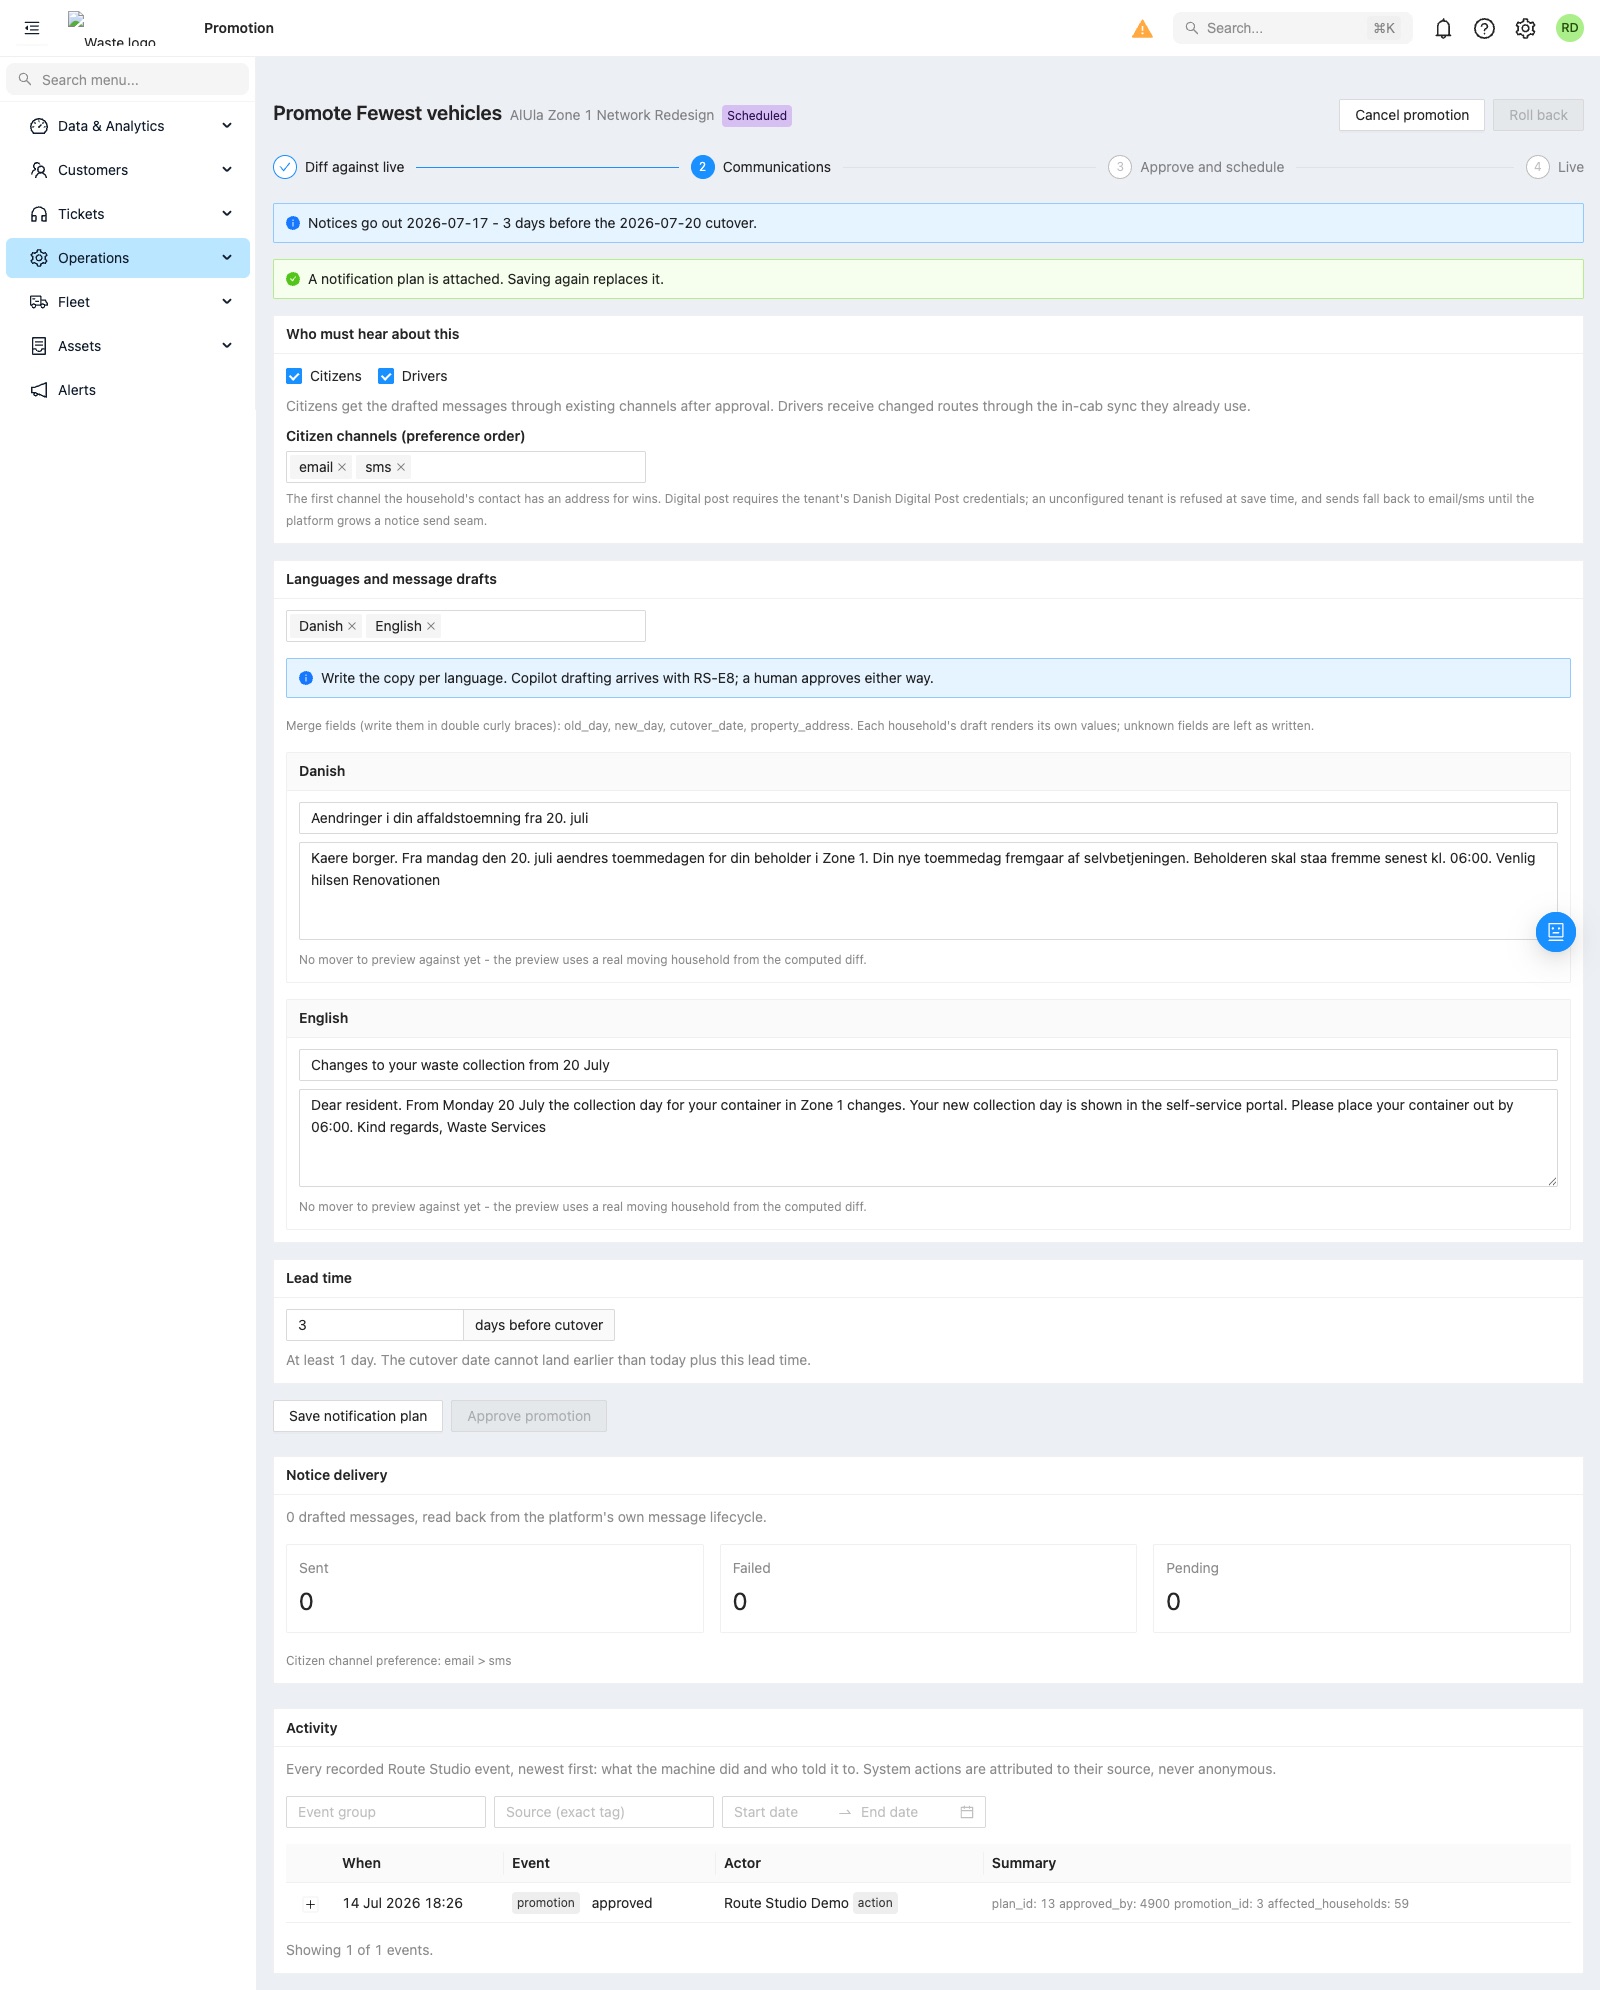Collapse the sidebar menu icon

[x=32, y=28]
